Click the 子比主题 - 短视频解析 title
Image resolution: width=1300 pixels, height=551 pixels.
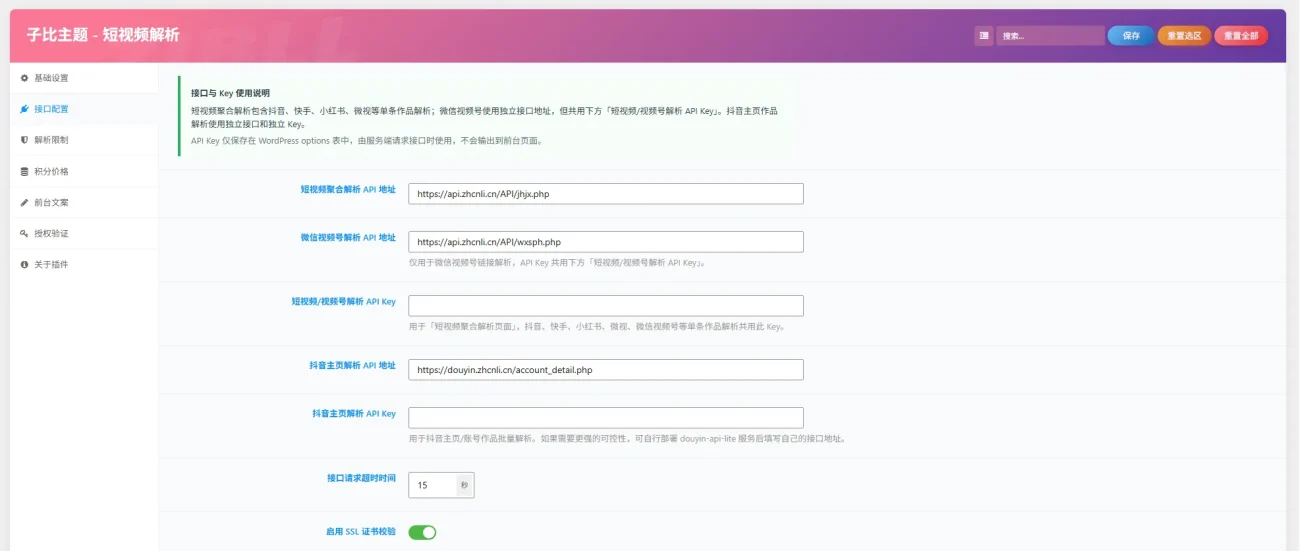[103, 35]
